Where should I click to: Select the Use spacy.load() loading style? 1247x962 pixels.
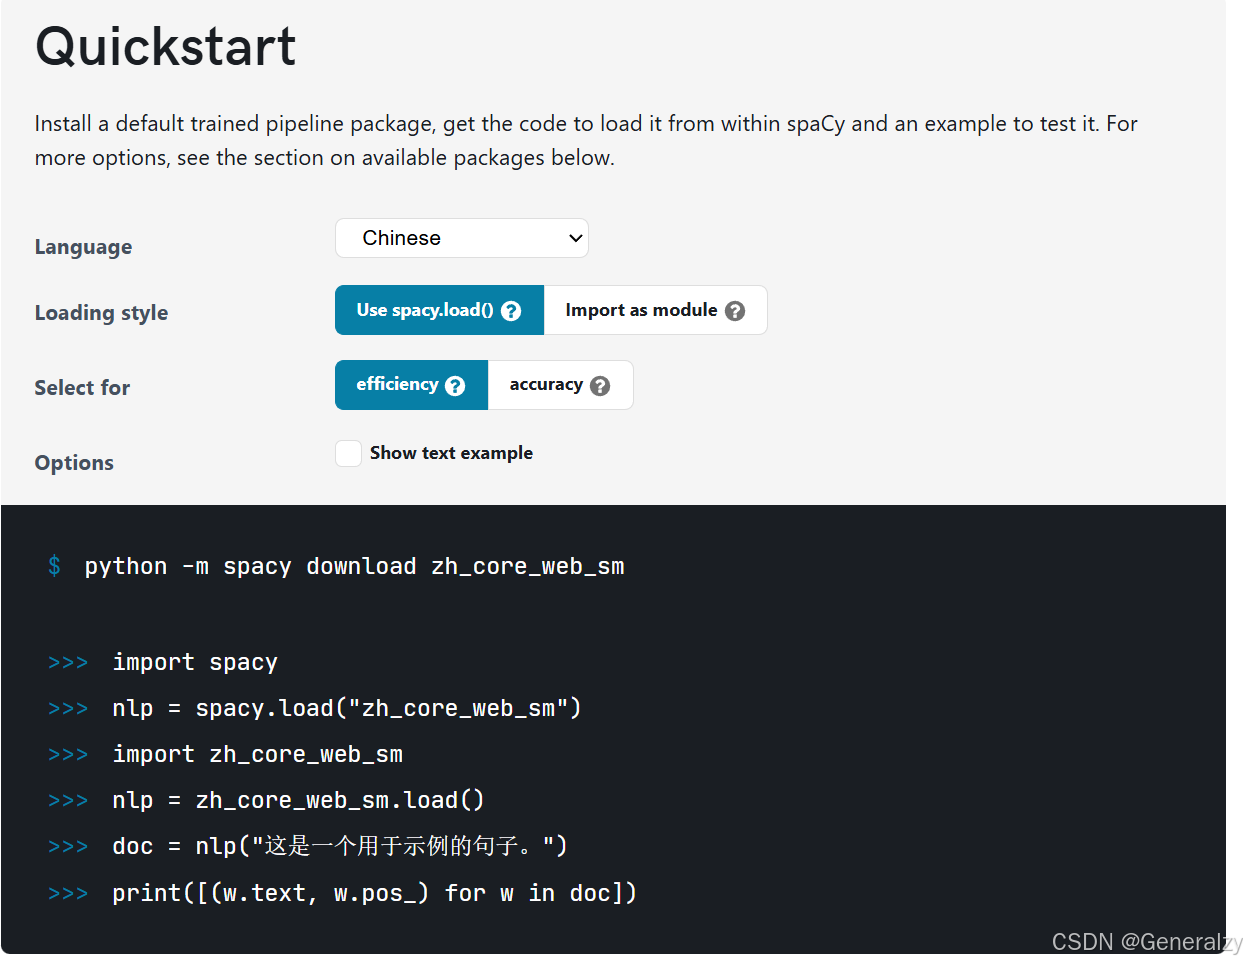coord(439,310)
